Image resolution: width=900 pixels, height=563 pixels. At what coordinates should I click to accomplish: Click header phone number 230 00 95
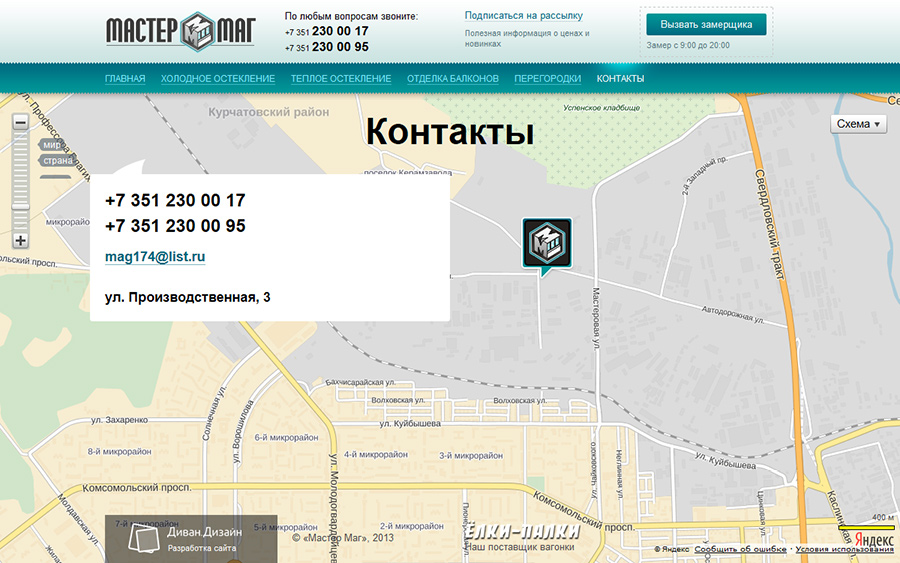pos(327,47)
